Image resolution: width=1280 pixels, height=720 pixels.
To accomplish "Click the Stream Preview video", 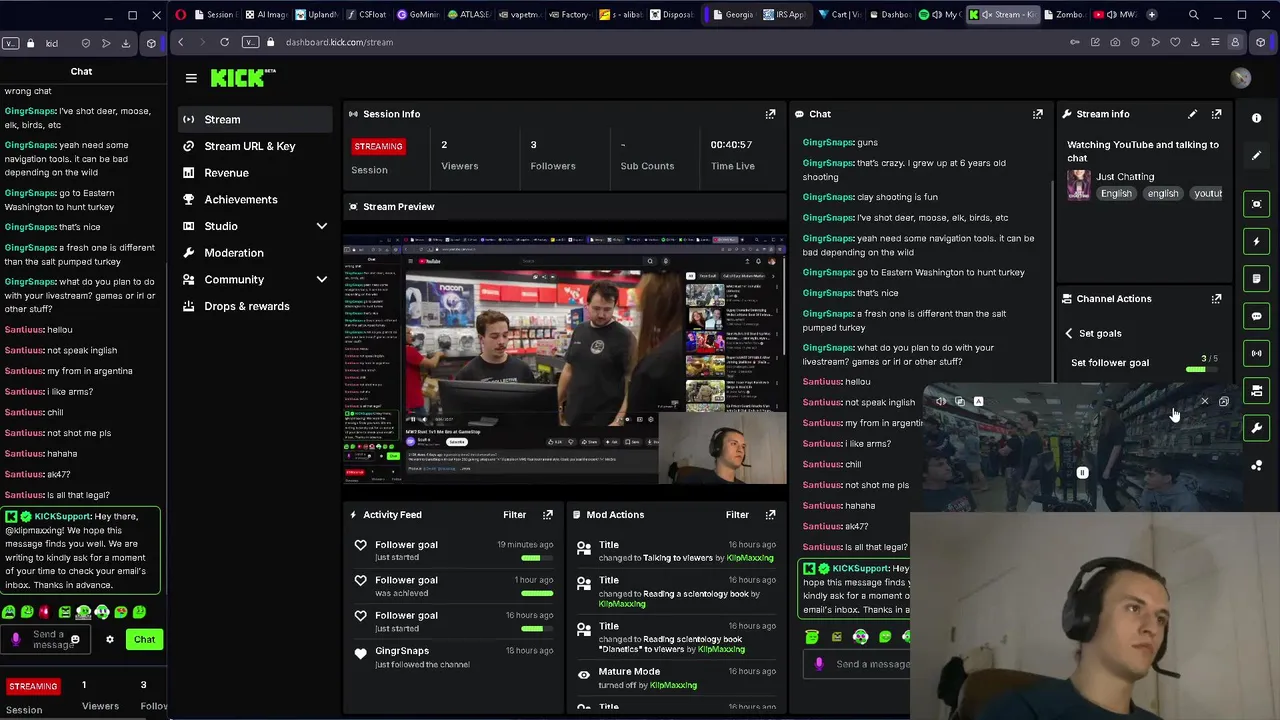I will (x=565, y=360).
